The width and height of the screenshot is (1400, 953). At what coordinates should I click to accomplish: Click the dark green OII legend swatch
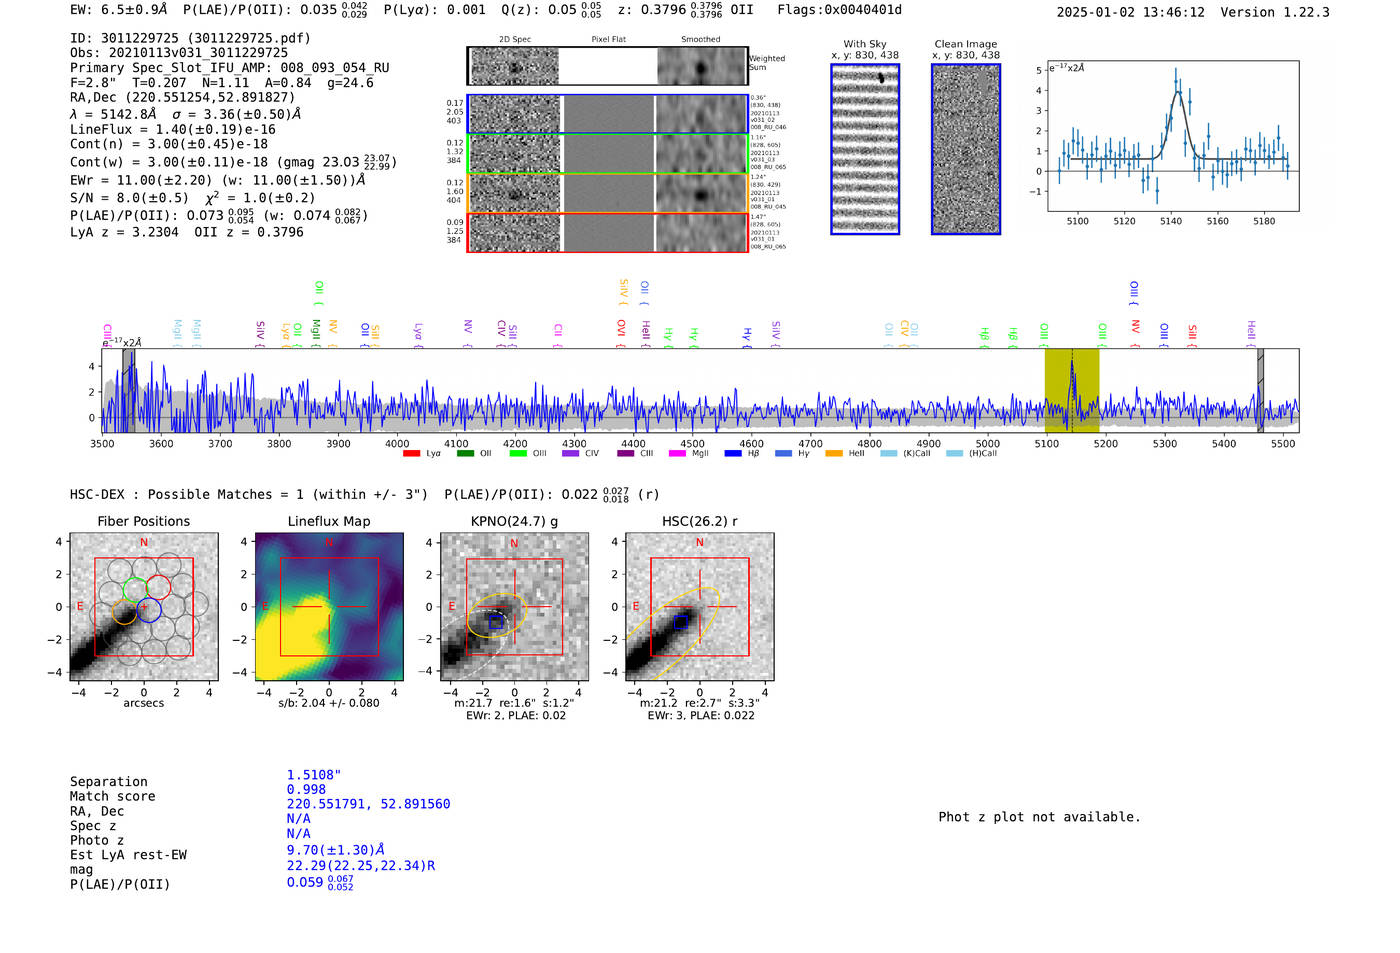click(x=465, y=454)
